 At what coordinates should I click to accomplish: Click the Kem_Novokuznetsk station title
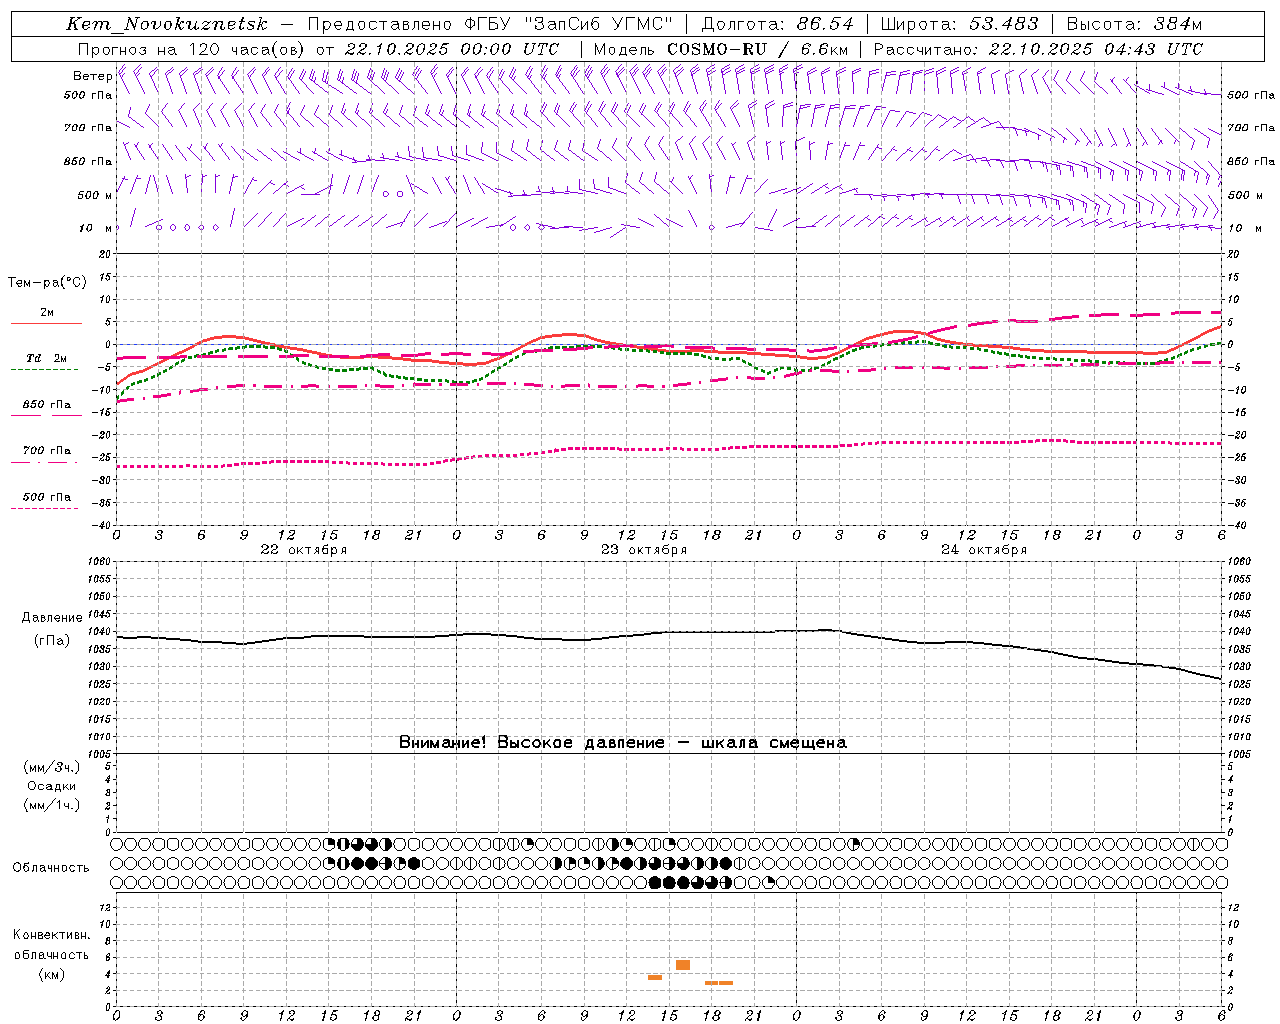click(167, 24)
